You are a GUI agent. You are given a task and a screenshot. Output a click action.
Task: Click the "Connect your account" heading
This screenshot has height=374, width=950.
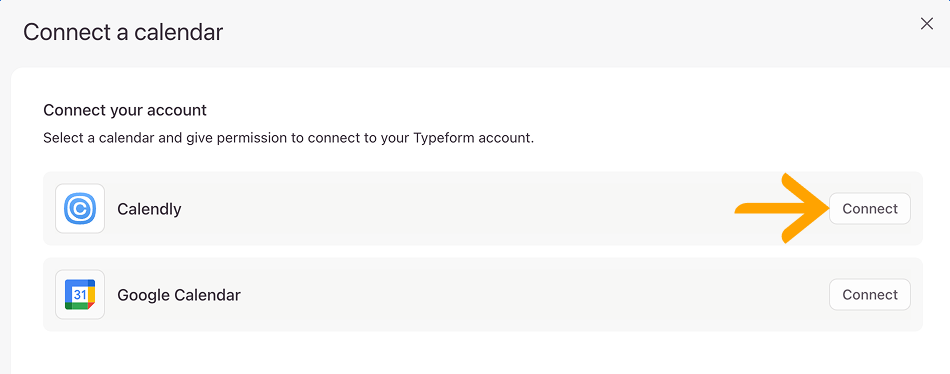[x=125, y=110]
